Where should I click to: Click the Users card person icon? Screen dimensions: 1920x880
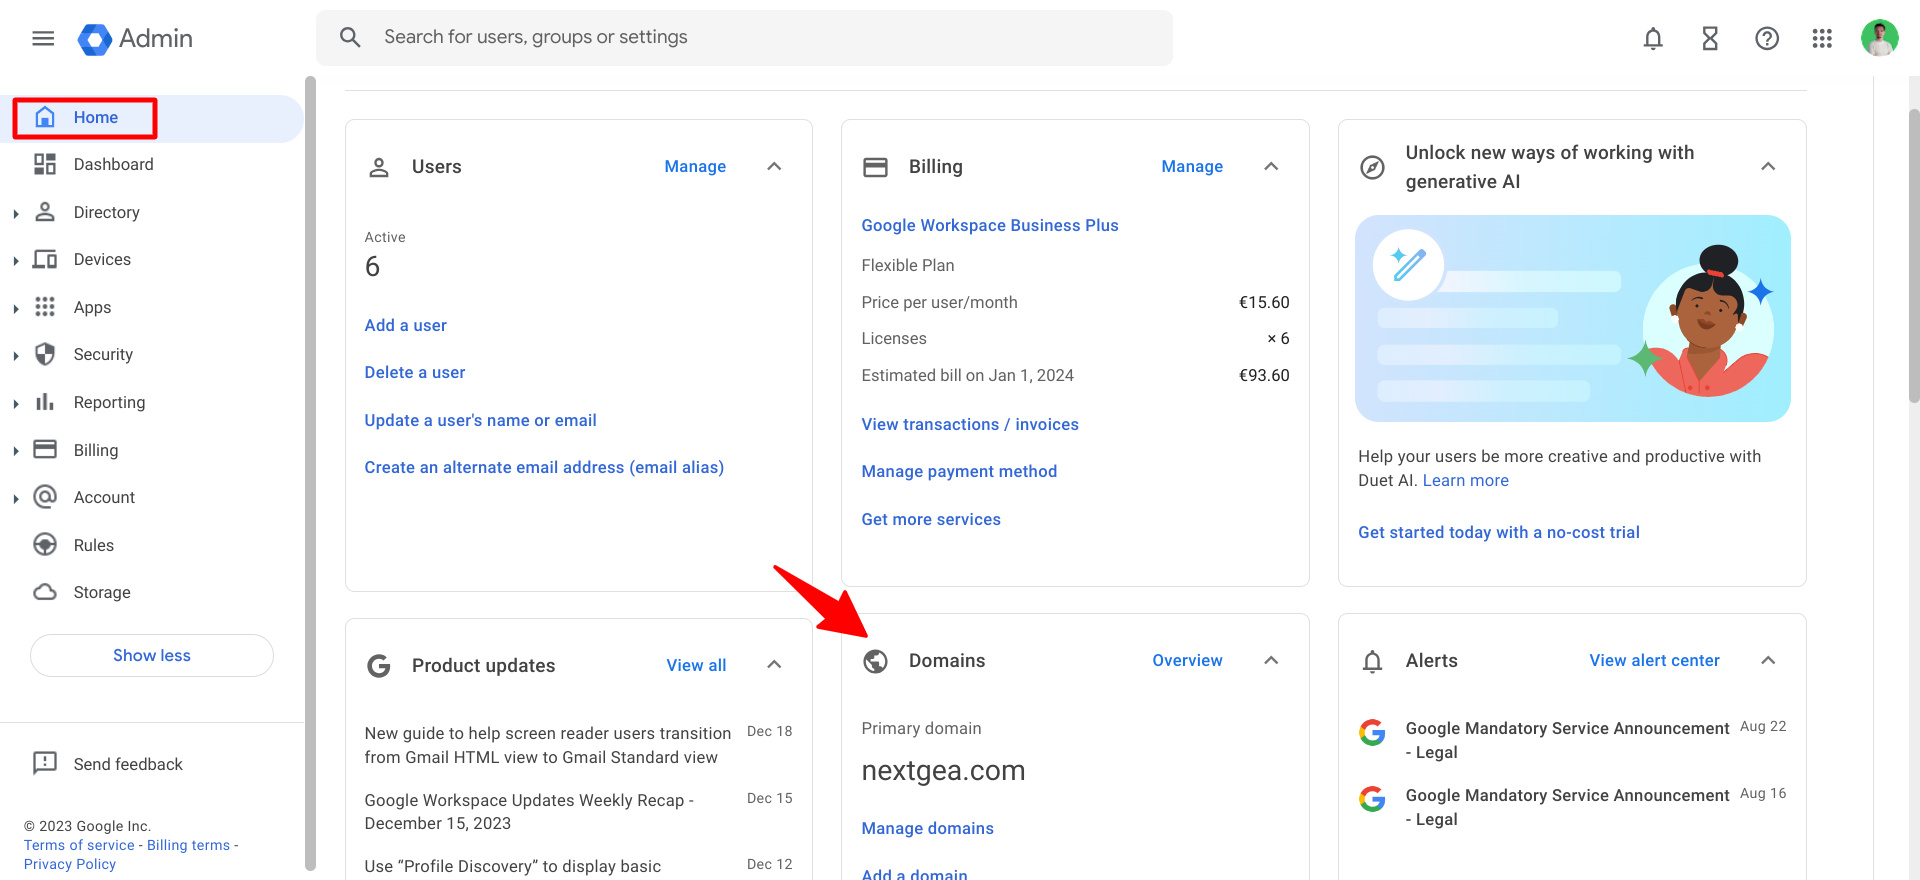pyautogui.click(x=379, y=167)
